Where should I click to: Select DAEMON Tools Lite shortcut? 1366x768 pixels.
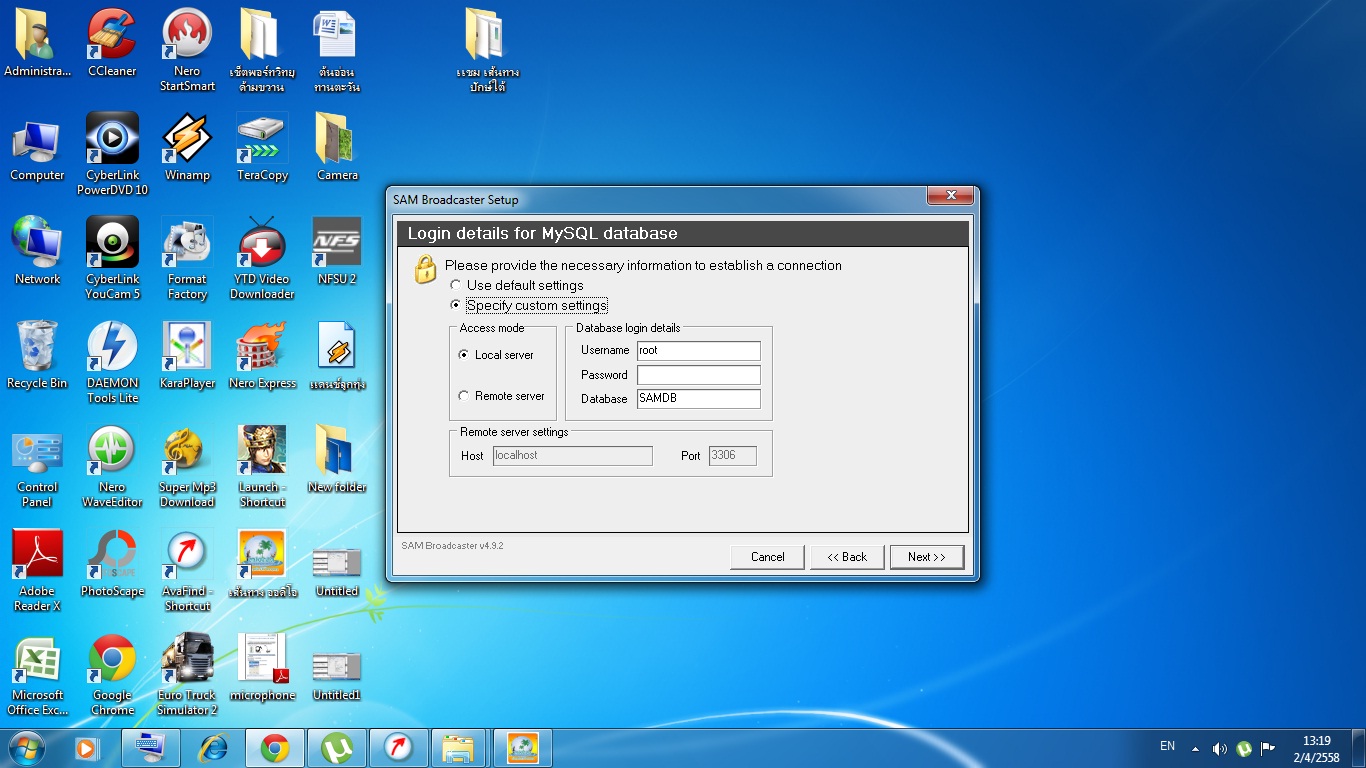pyautogui.click(x=112, y=362)
